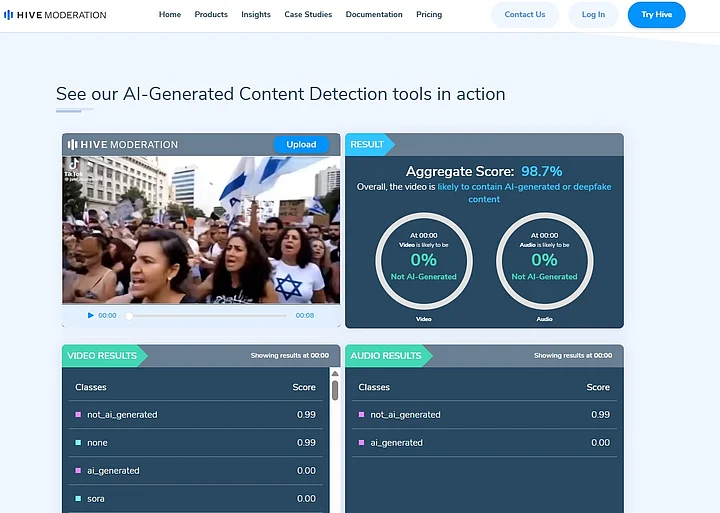Click the cyan square beside sora
Image resolution: width=720 pixels, height=513 pixels.
[78, 499]
